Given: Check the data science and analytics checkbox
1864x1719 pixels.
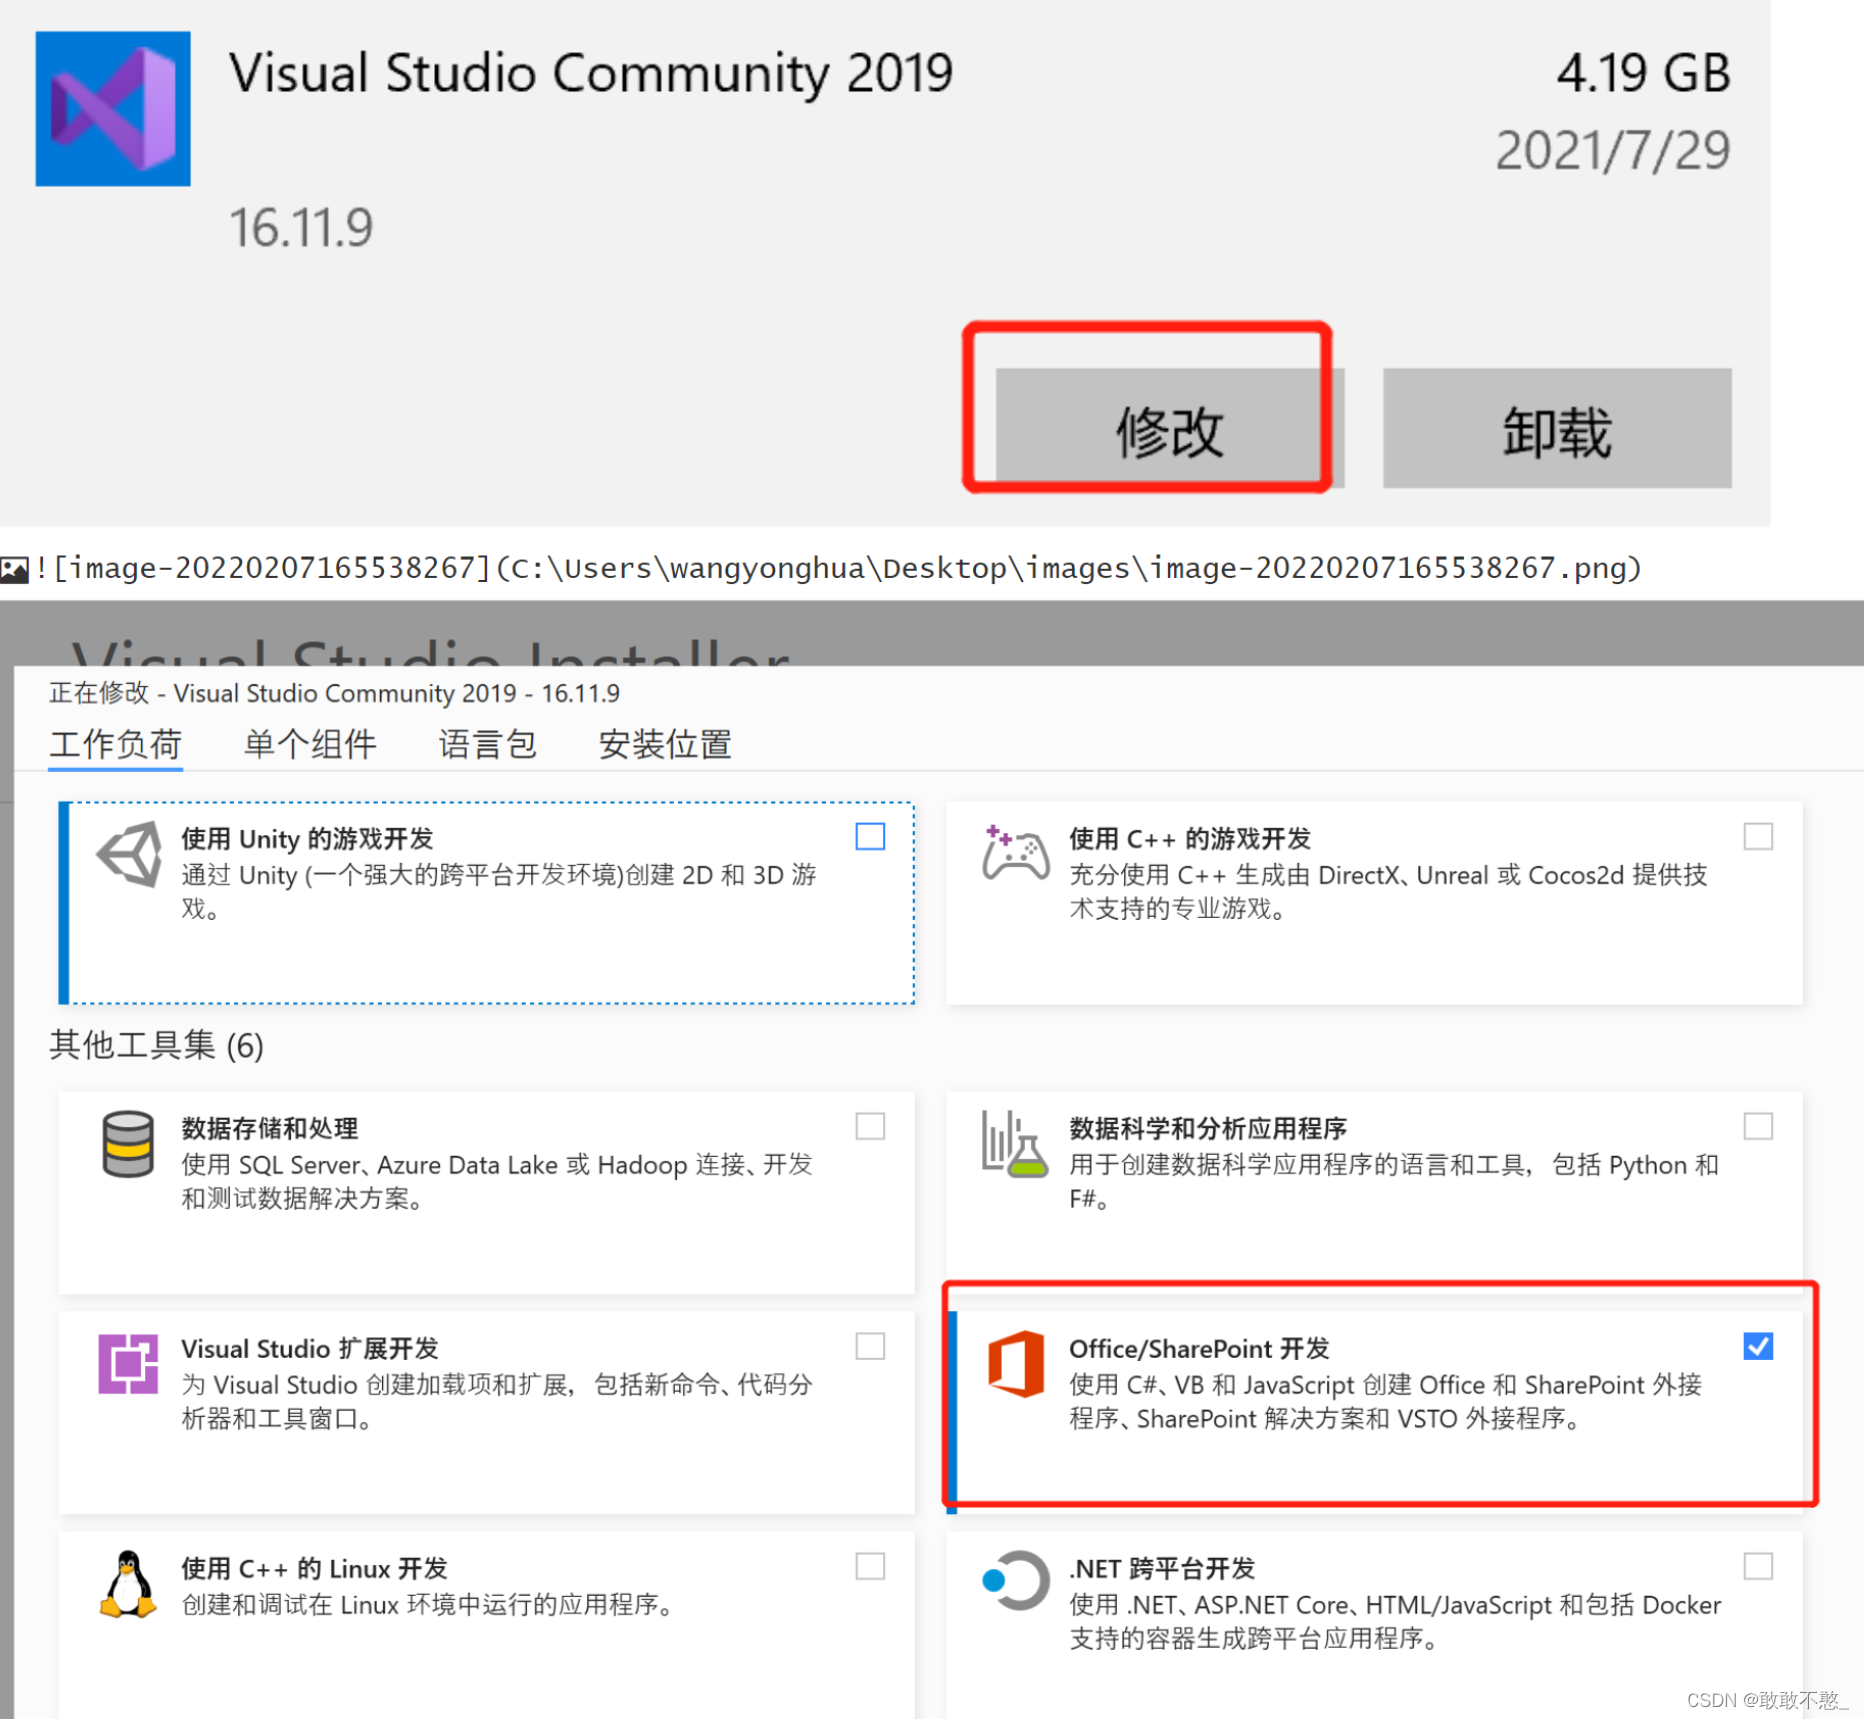Looking at the screenshot, I should click(1758, 1126).
